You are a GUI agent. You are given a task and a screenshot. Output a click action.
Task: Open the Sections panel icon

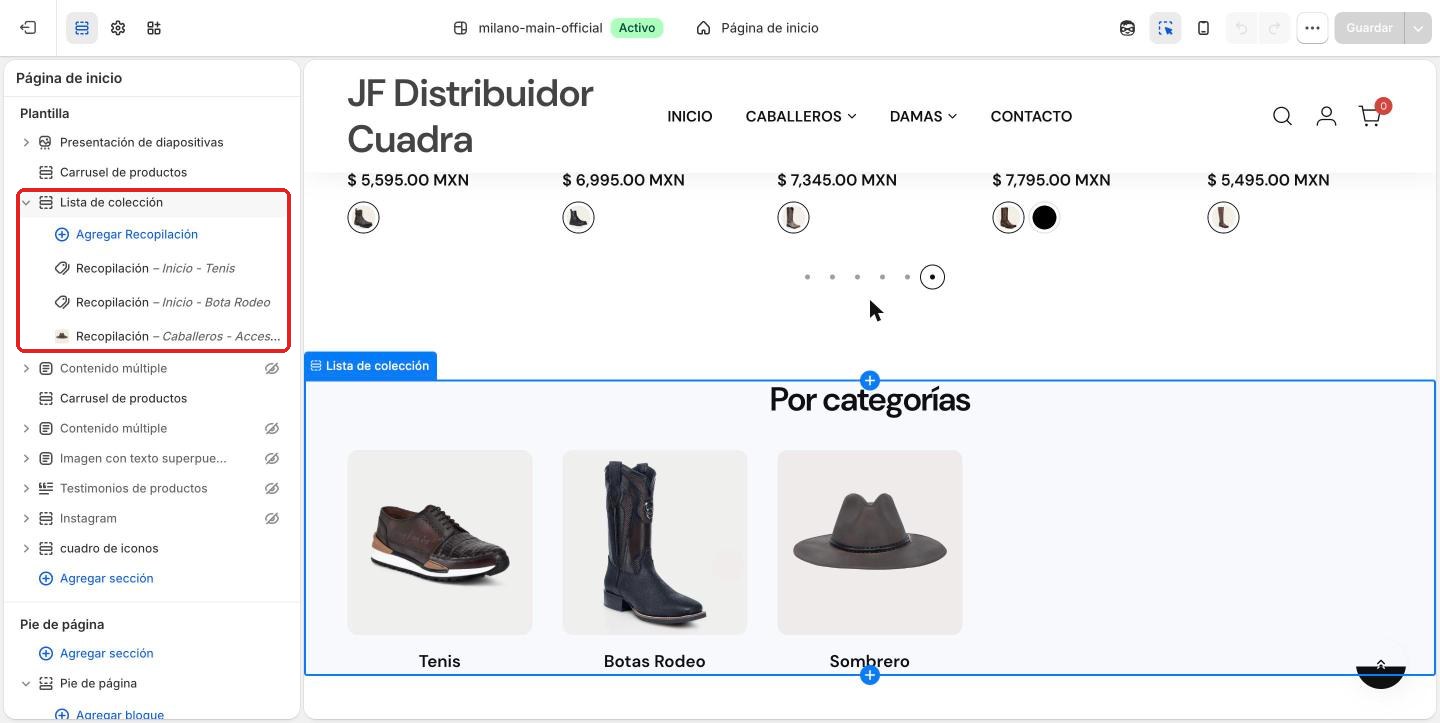click(82, 28)
